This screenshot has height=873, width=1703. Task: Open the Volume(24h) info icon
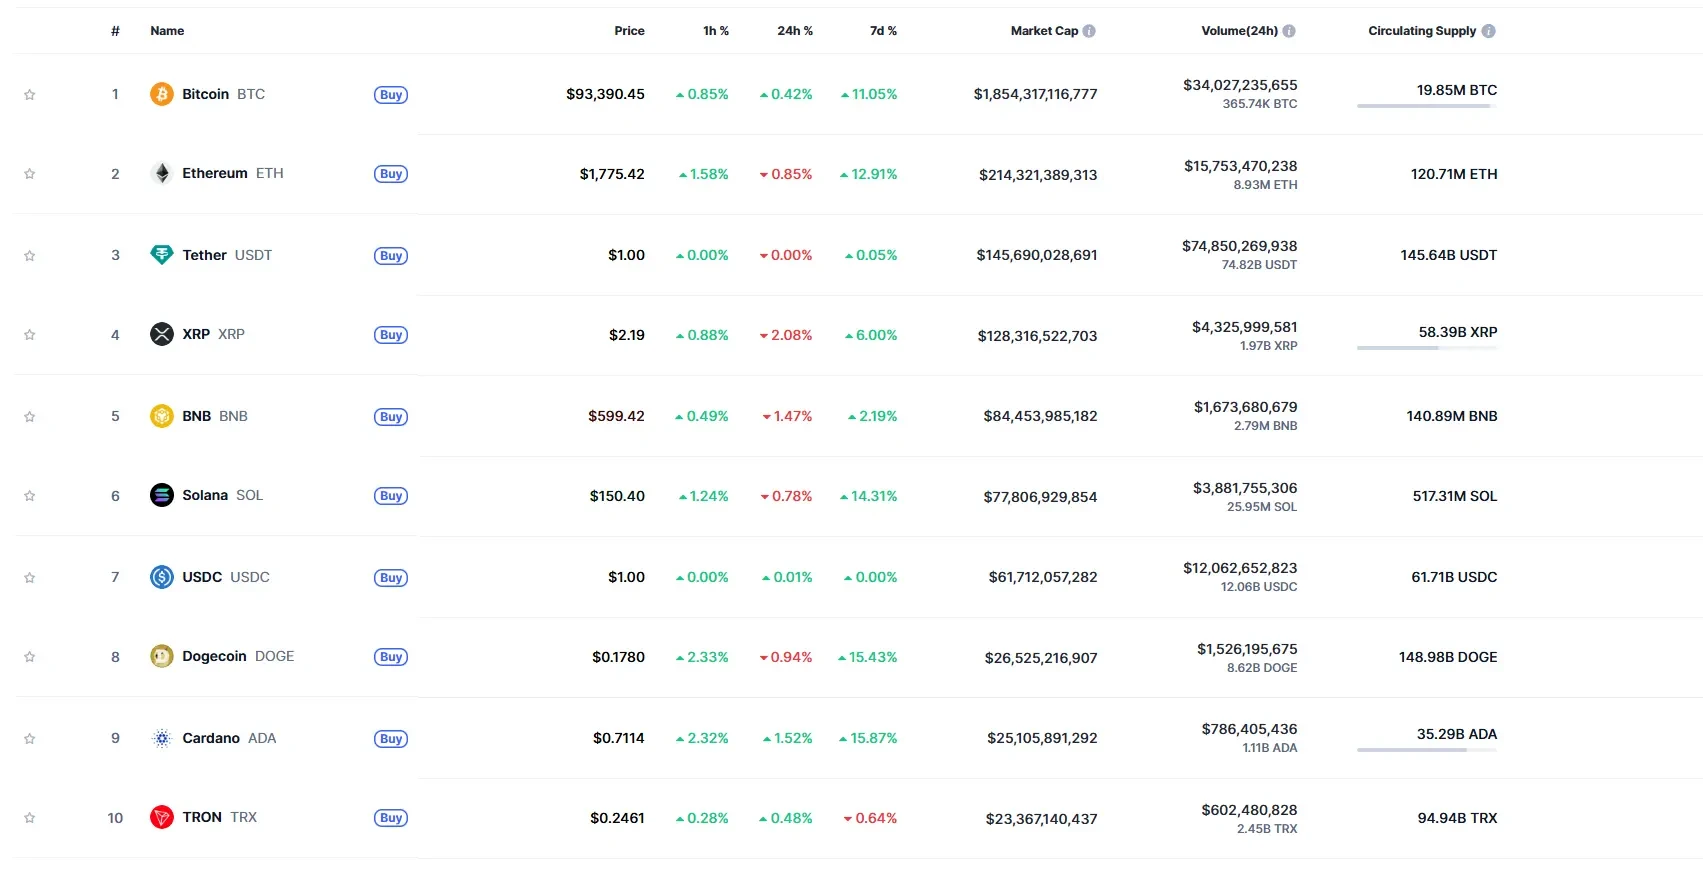tap(1289, 31)
